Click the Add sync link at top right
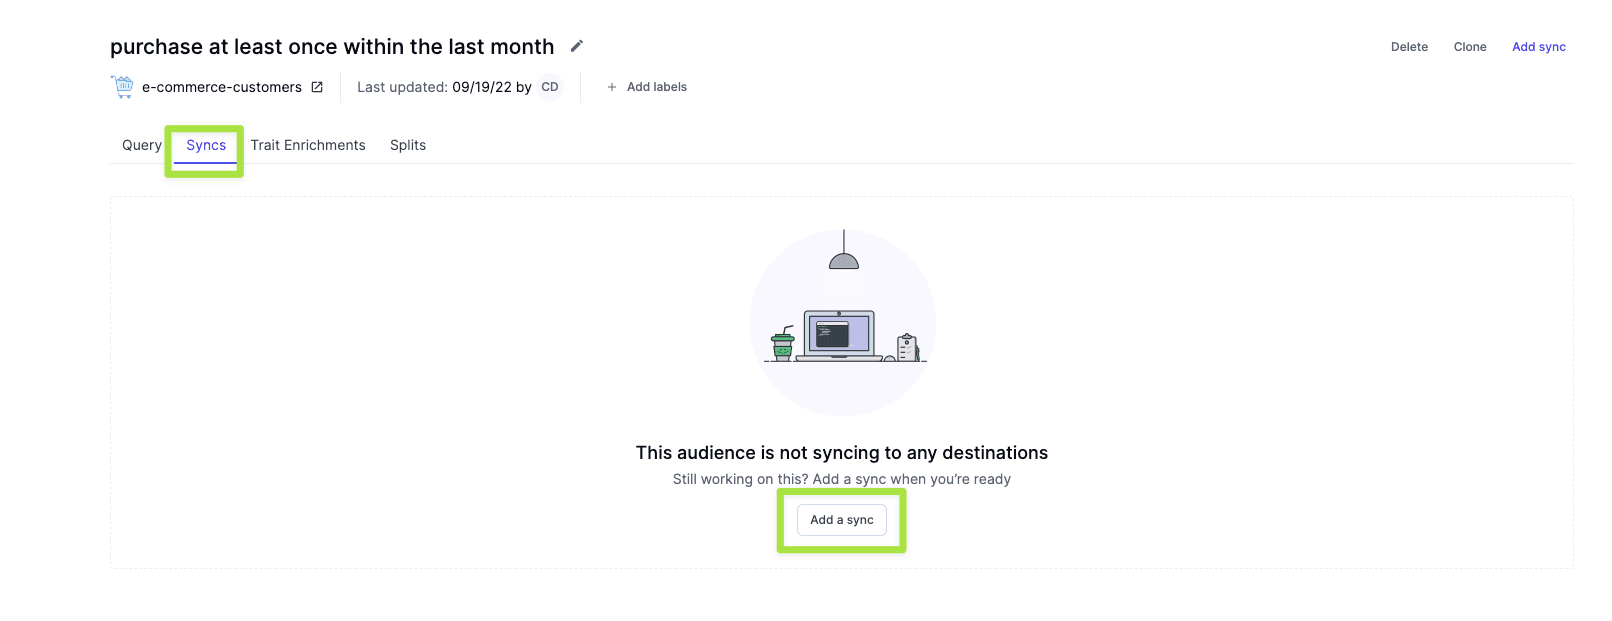The image size is (1612, 621). (1538, 47)
